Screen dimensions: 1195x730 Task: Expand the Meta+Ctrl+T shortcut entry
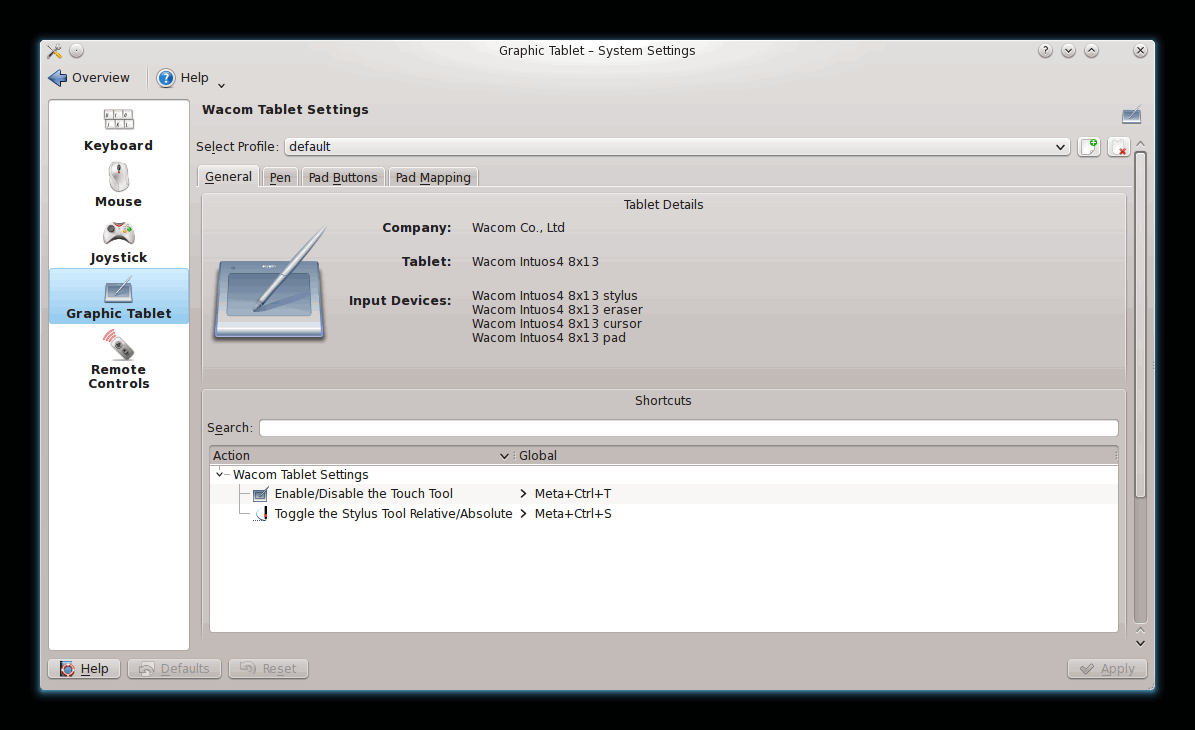[523, 494]
